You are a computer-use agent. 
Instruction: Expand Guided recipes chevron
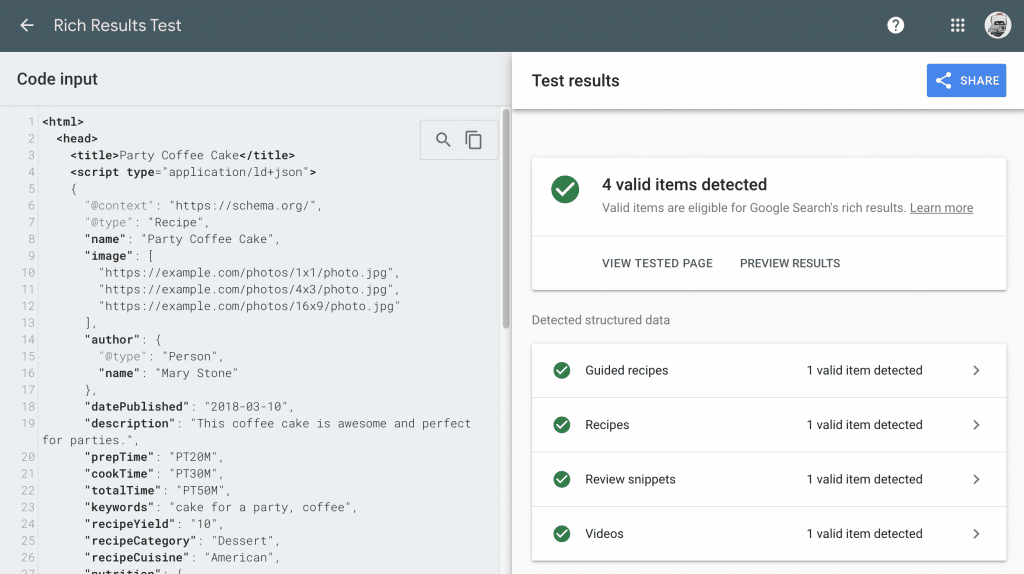click(976, 371)
